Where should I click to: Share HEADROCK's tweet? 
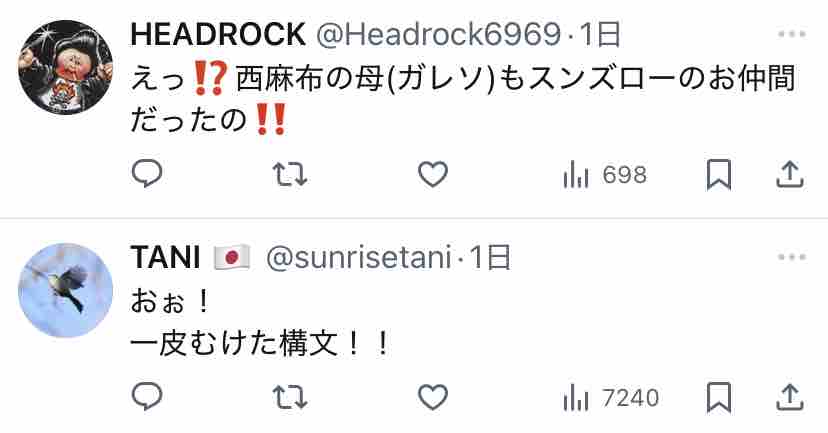coord(790,174)
